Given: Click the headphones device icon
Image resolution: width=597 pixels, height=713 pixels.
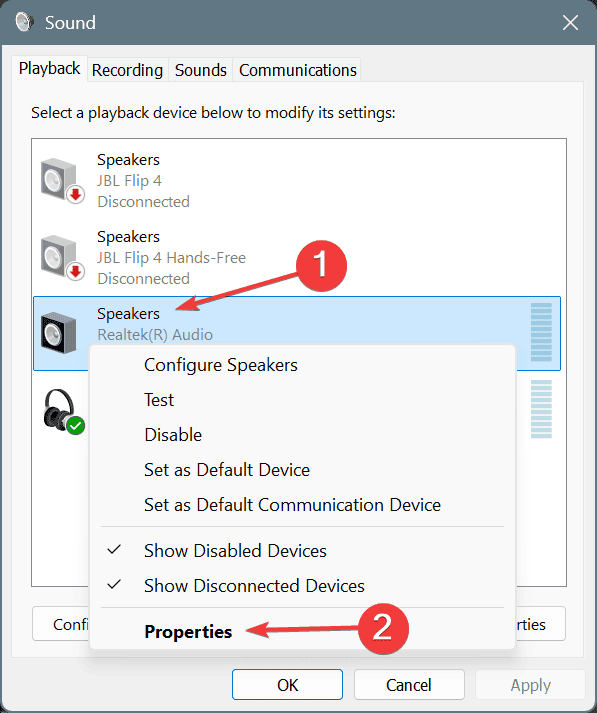Looking at the screenshot, I should point(64,411).
